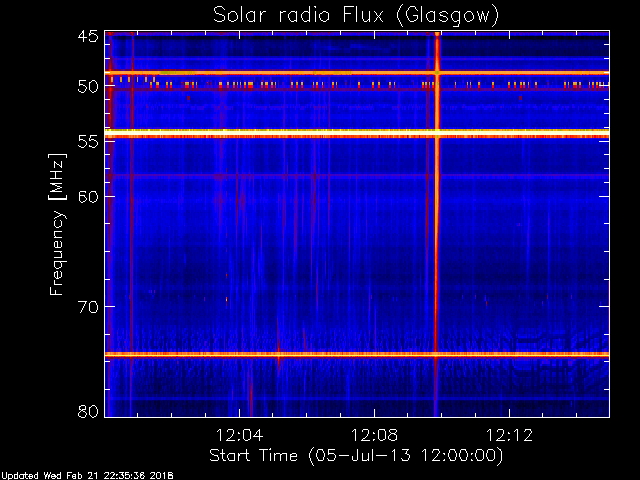The width and height of the screenshot is (640, 480).
Task: Click the bright vertical burst near 12:10
Action: [x=437, y=224]
